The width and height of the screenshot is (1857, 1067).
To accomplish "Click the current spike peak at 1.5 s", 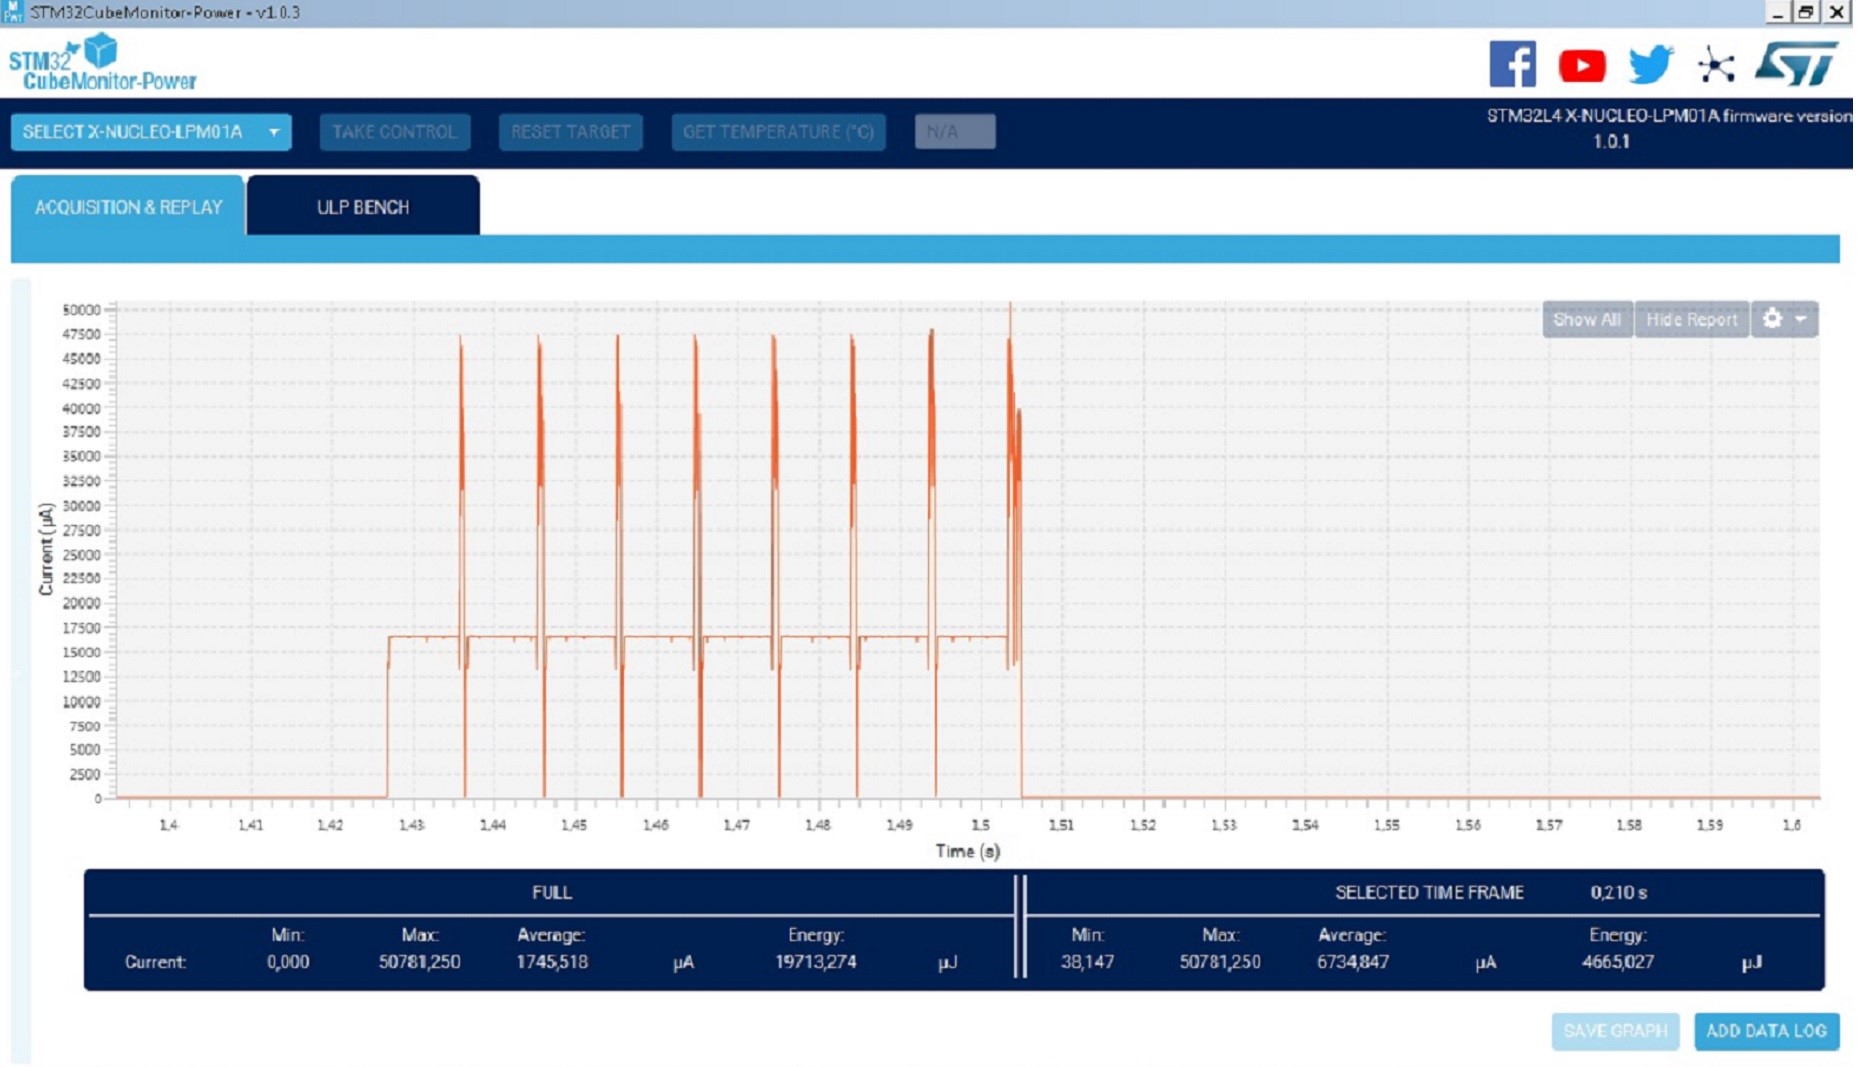I will pyautogui.click(x=1010, y=306).
